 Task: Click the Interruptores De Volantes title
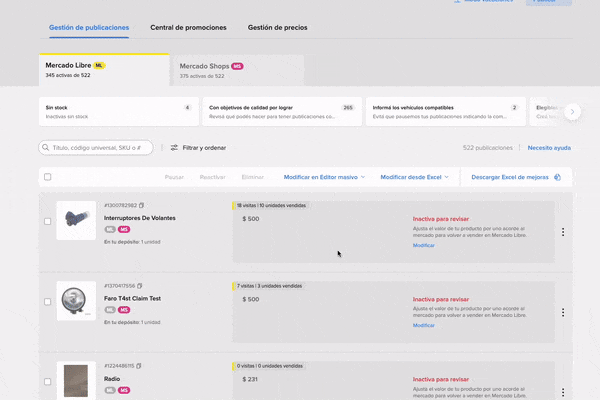[x=140, y=218]
